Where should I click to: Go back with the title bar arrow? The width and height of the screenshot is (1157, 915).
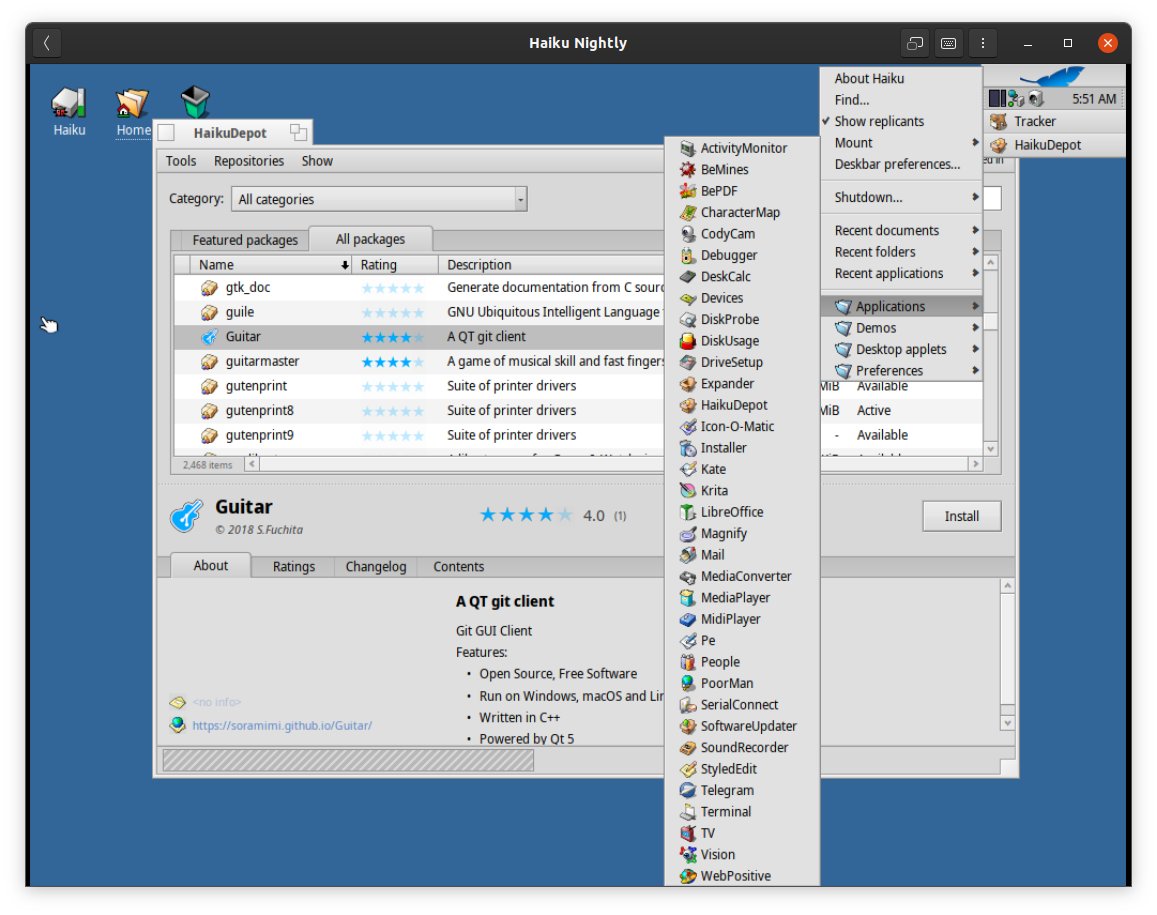pos(46,43)
